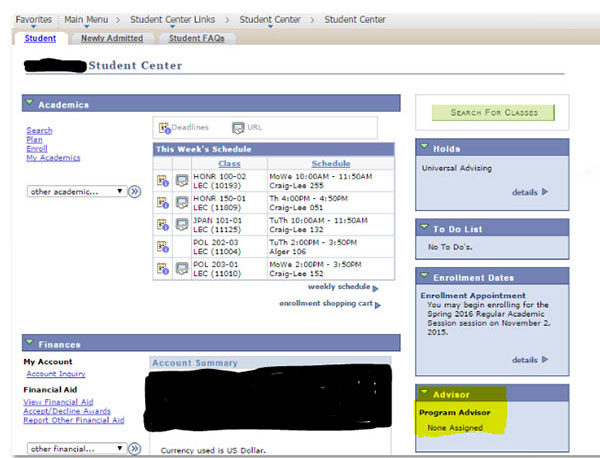Open Main Menu in the navigation bar
The height and width of the screenshot is (458, 600).
(88, 19)
